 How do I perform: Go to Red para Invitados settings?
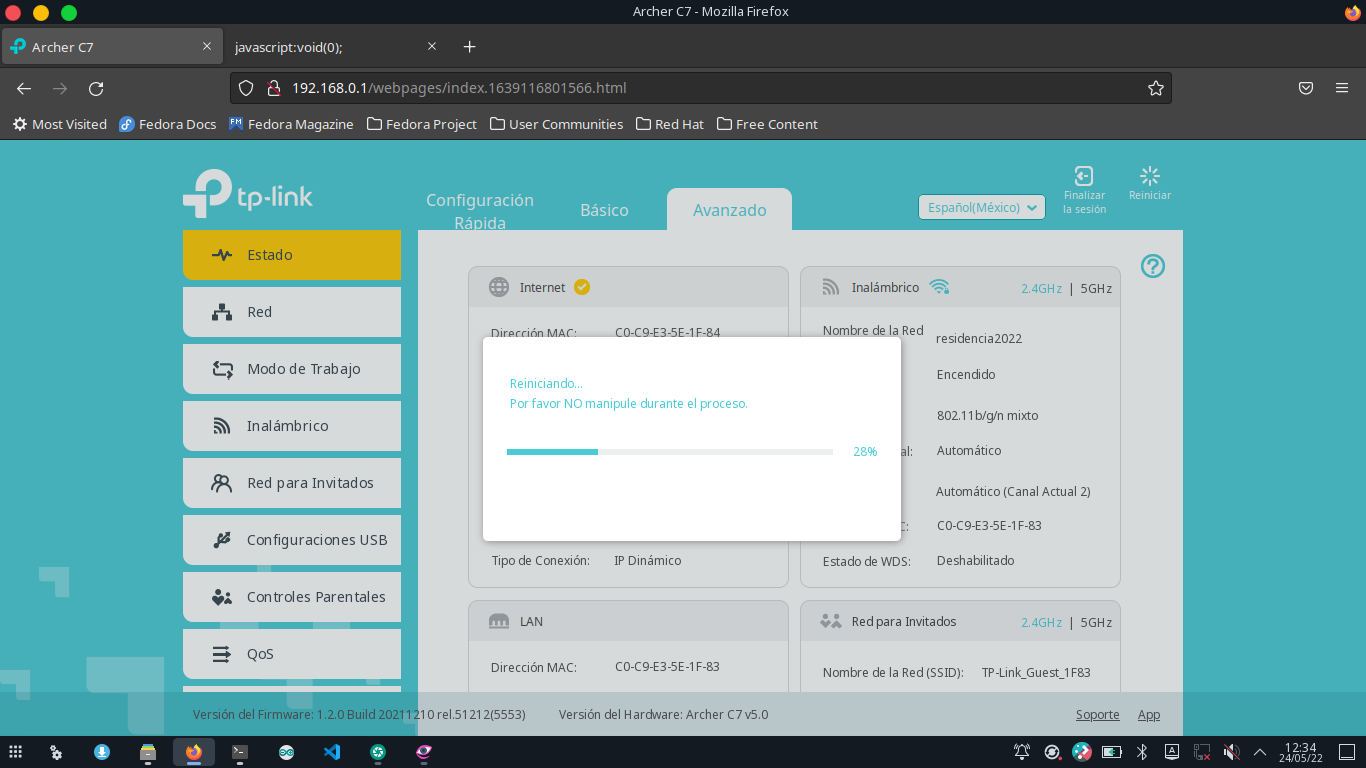click(x=292, y=483)
